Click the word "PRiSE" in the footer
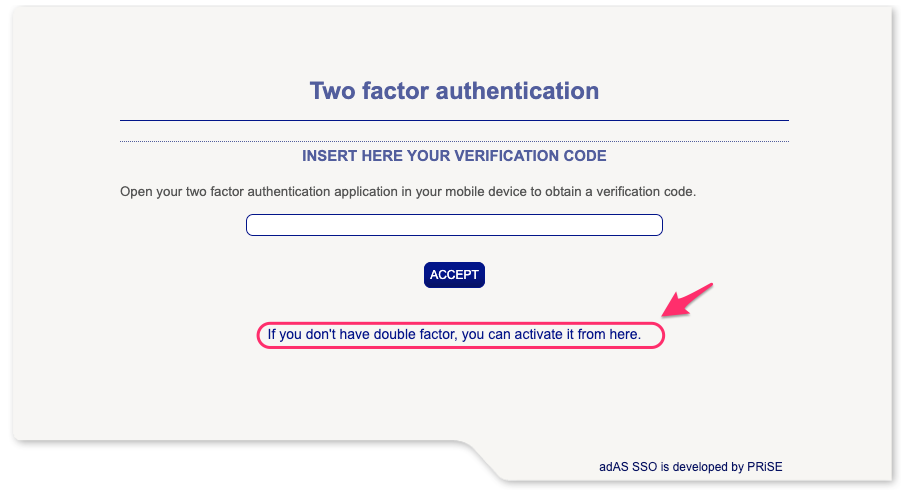 (776, 466)
